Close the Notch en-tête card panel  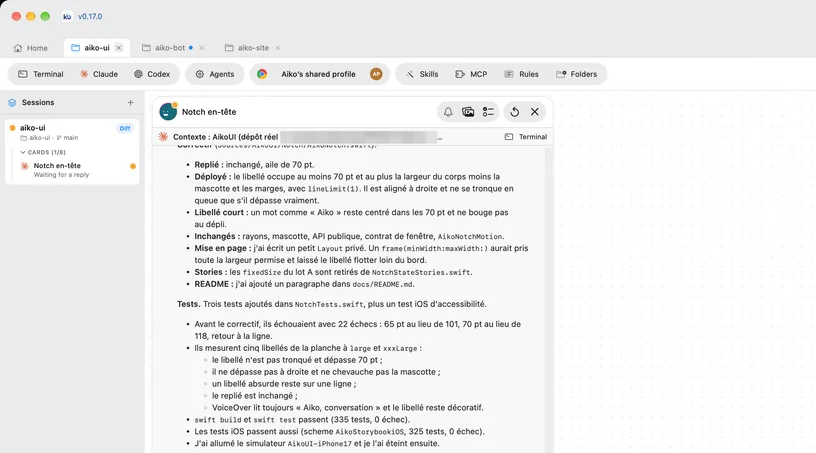(534, 112)
